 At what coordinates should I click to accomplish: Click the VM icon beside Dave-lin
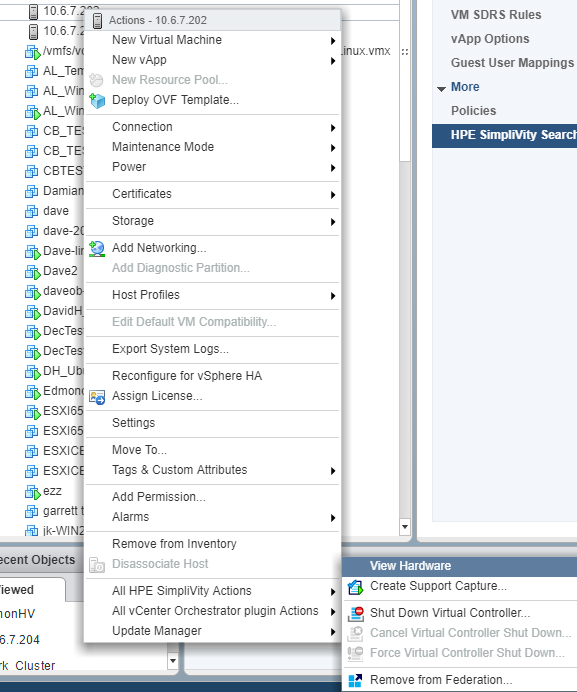pos(32,252)
